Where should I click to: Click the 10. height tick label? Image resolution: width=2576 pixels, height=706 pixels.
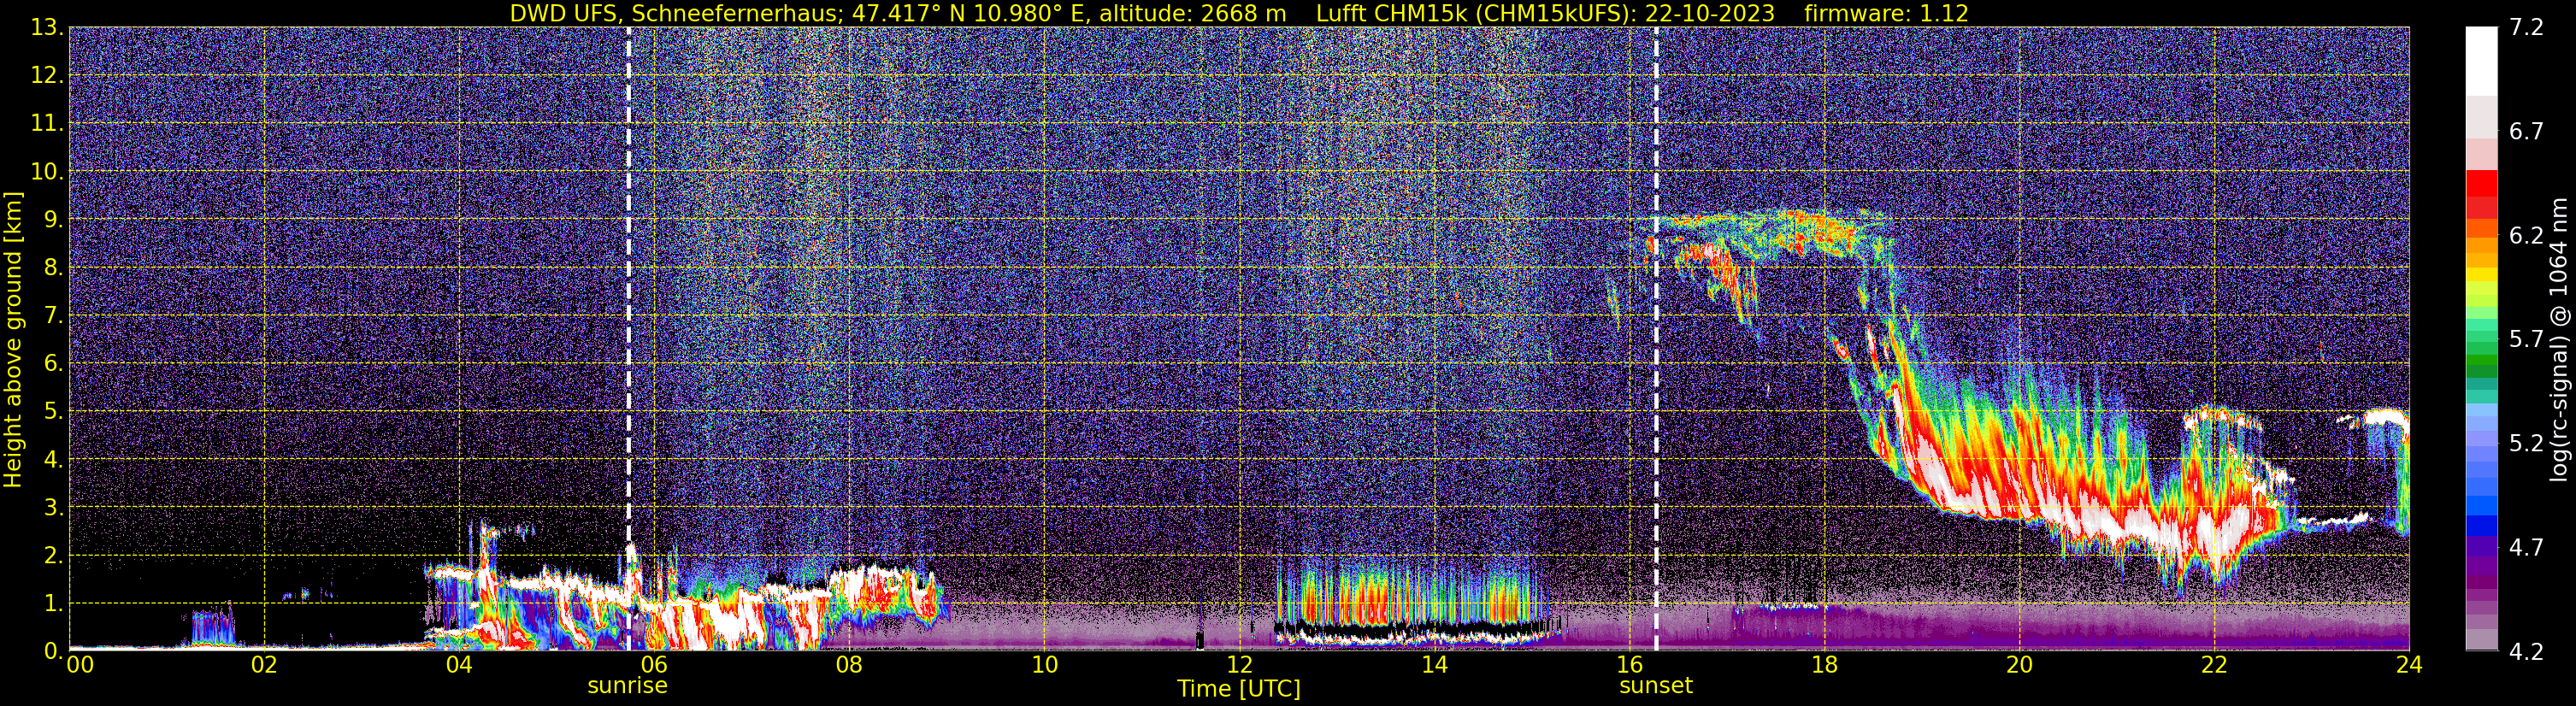[x=46, y=172]
